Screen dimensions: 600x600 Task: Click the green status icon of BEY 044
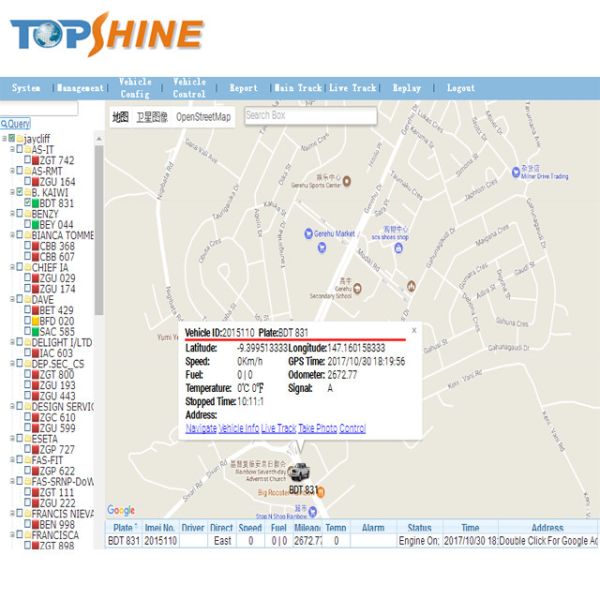pyautogui.click(x=36, y=225)
